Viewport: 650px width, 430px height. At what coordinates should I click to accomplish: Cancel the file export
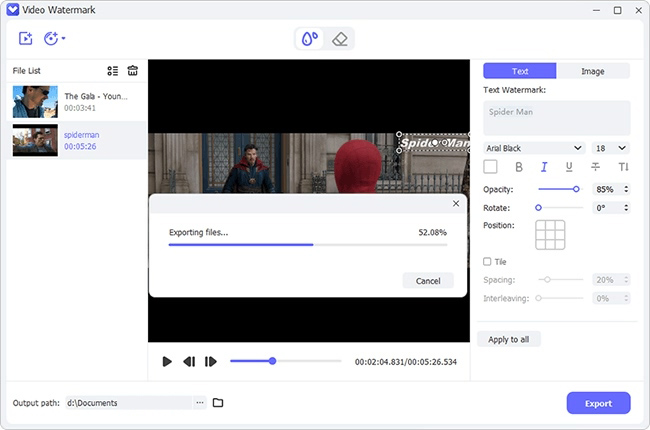[x=428, y=281]
